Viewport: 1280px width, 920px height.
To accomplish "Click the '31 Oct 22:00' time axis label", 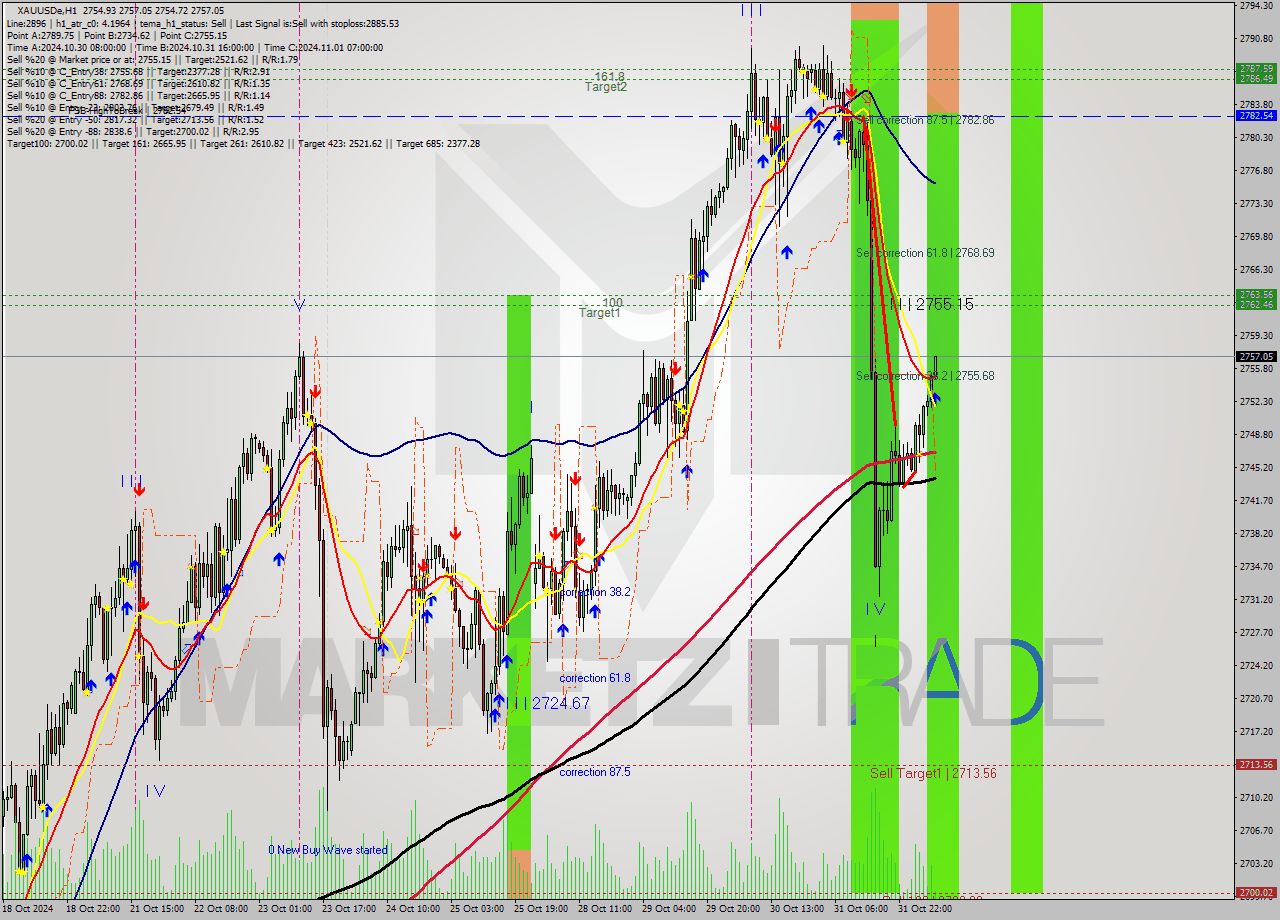I will [x=925, y=909].
